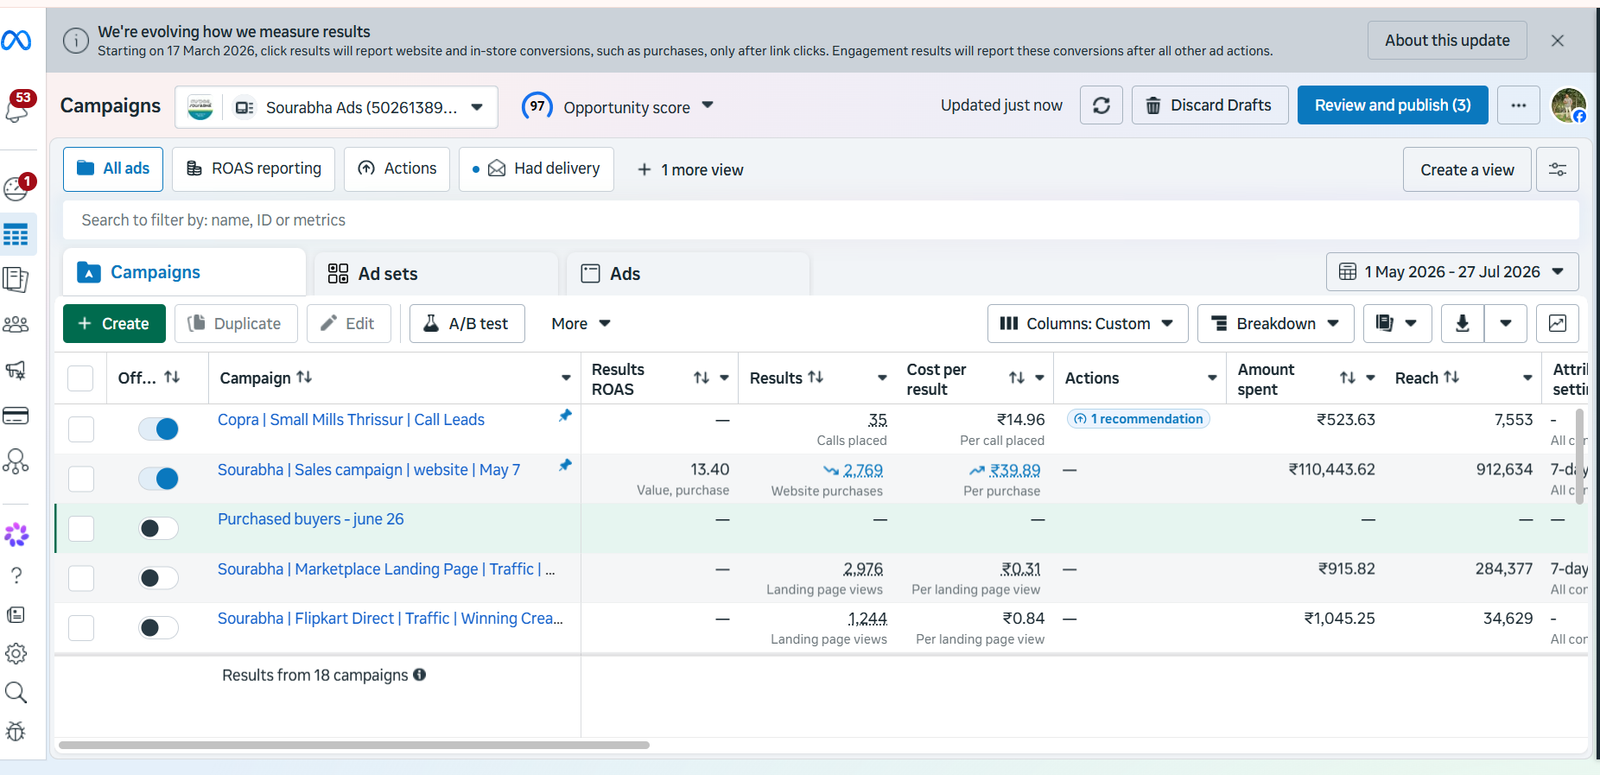
Task: Open the three-dot more options menu
Action: pos(1518,105)
